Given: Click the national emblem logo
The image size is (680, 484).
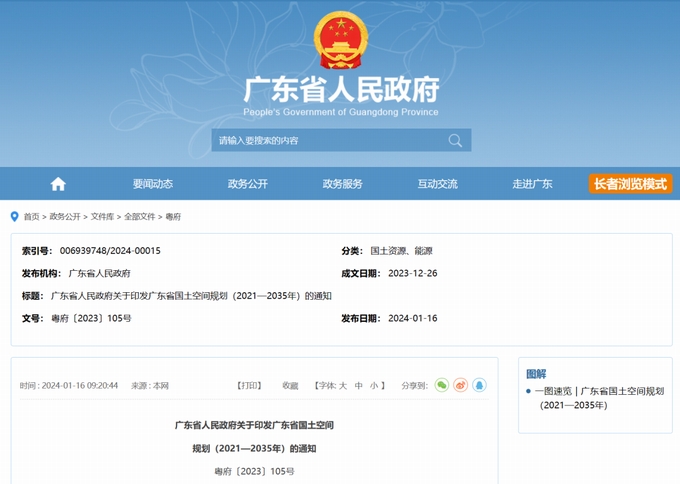Looking at the screenshot, I should pyautogui.click(x=340, y=41).
